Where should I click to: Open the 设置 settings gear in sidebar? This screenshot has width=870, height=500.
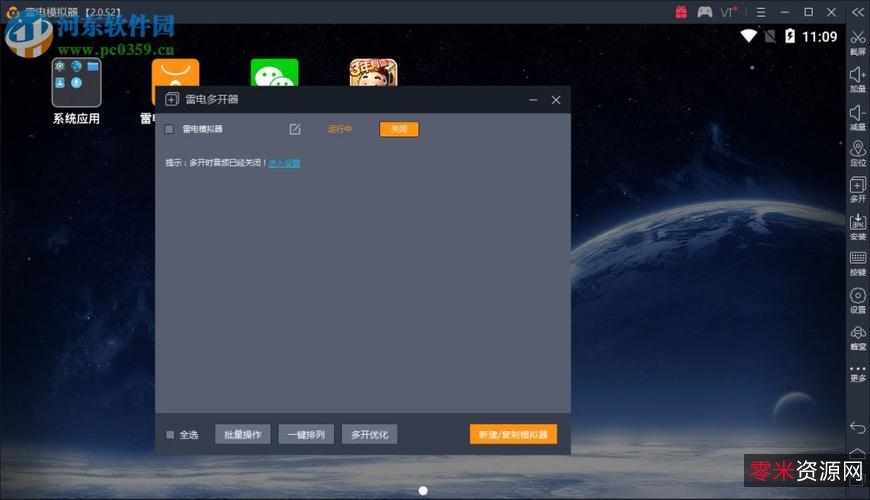coord(857,300)
